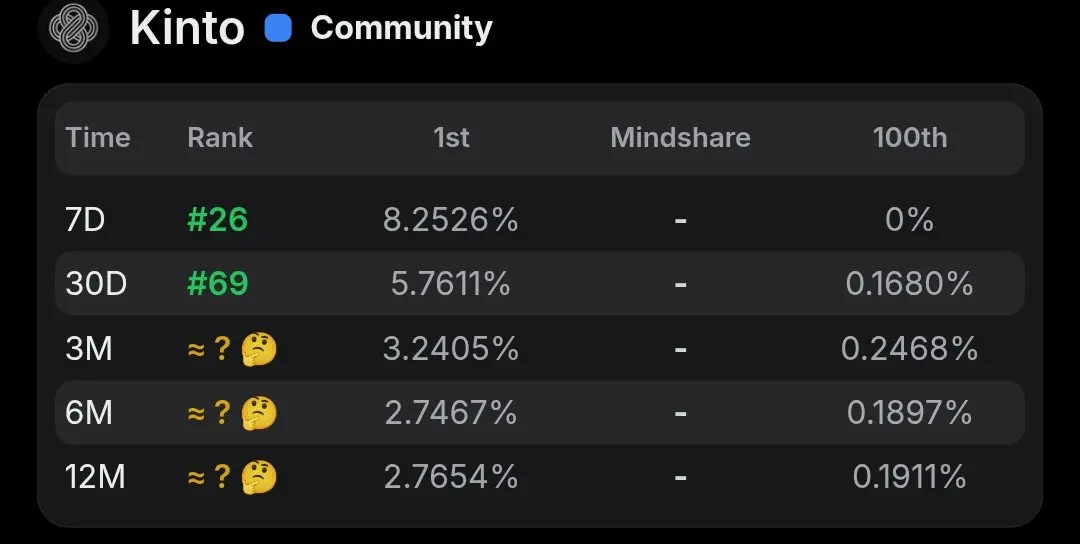Click the 0.1680% 100th value
Screen dimensions: 1080x544
(x=909, y=284)
